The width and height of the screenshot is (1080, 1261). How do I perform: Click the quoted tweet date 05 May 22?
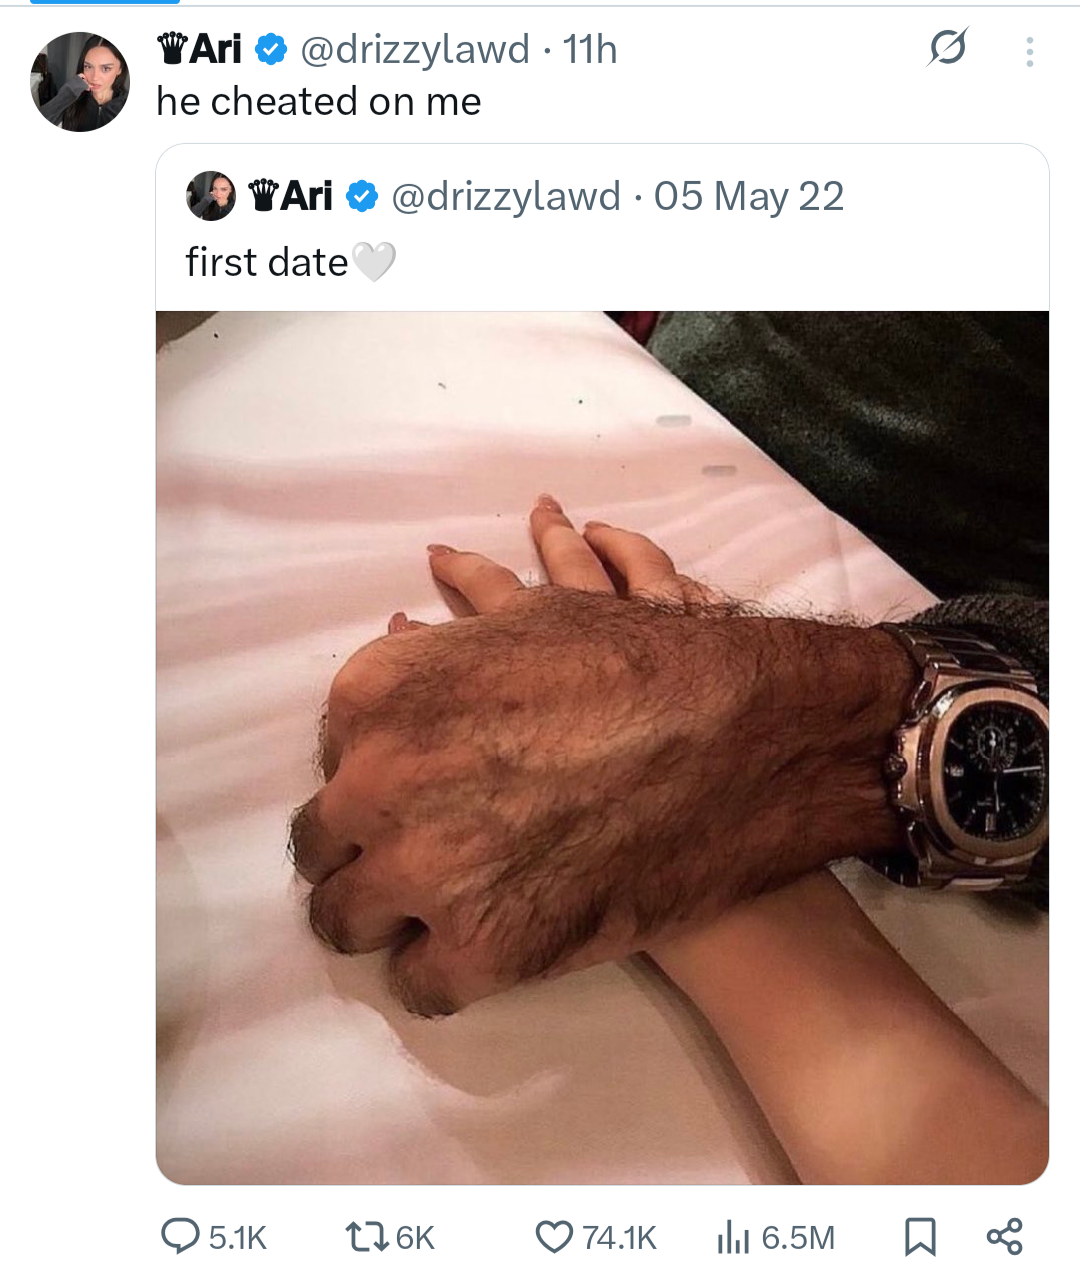click(x=749, y=197)
